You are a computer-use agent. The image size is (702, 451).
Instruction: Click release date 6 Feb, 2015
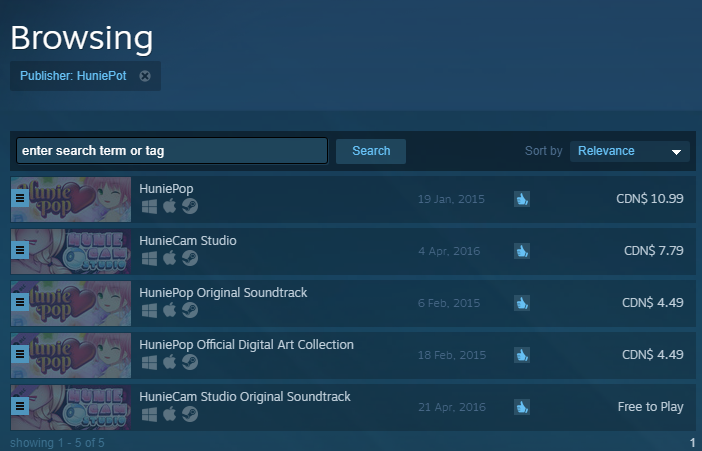coord(449,303)
